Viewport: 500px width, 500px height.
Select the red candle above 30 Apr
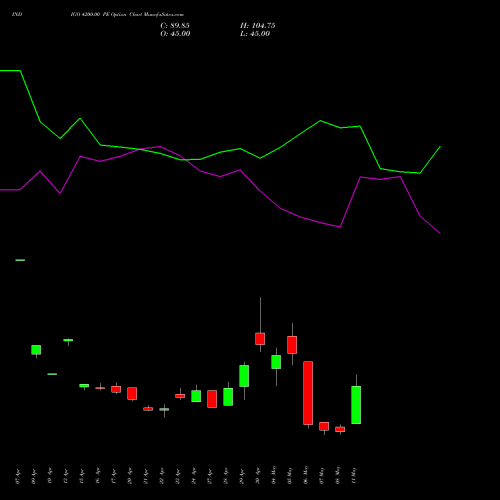click(260, 339)
